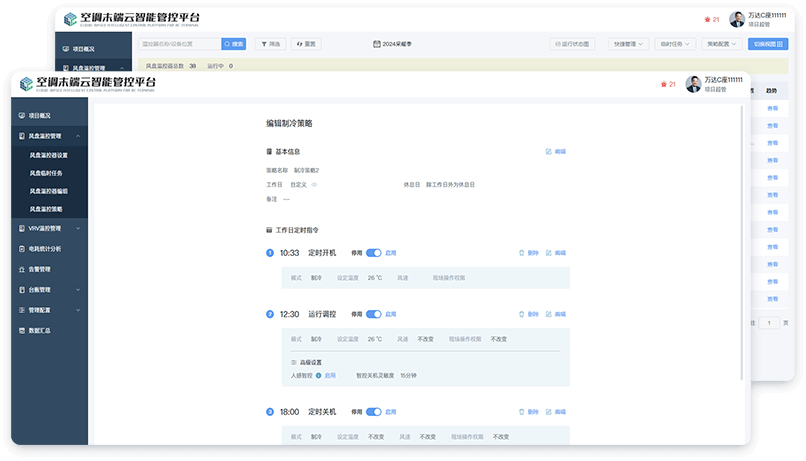The width and height of the screenshot is (806, 461).
Task: Click the 重置 reset button in back window
Action: point(306,44)
